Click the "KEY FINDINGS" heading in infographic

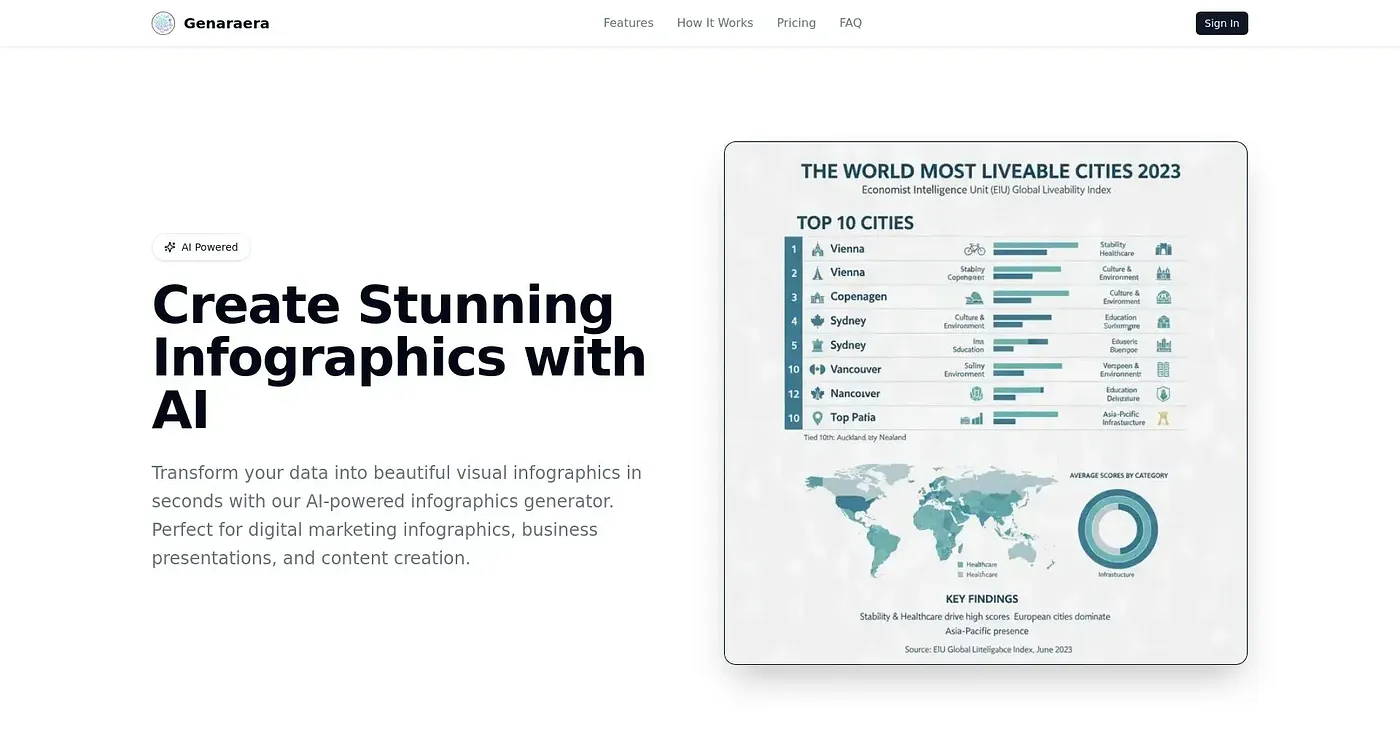pyautogui.click(x=982, y=599)
